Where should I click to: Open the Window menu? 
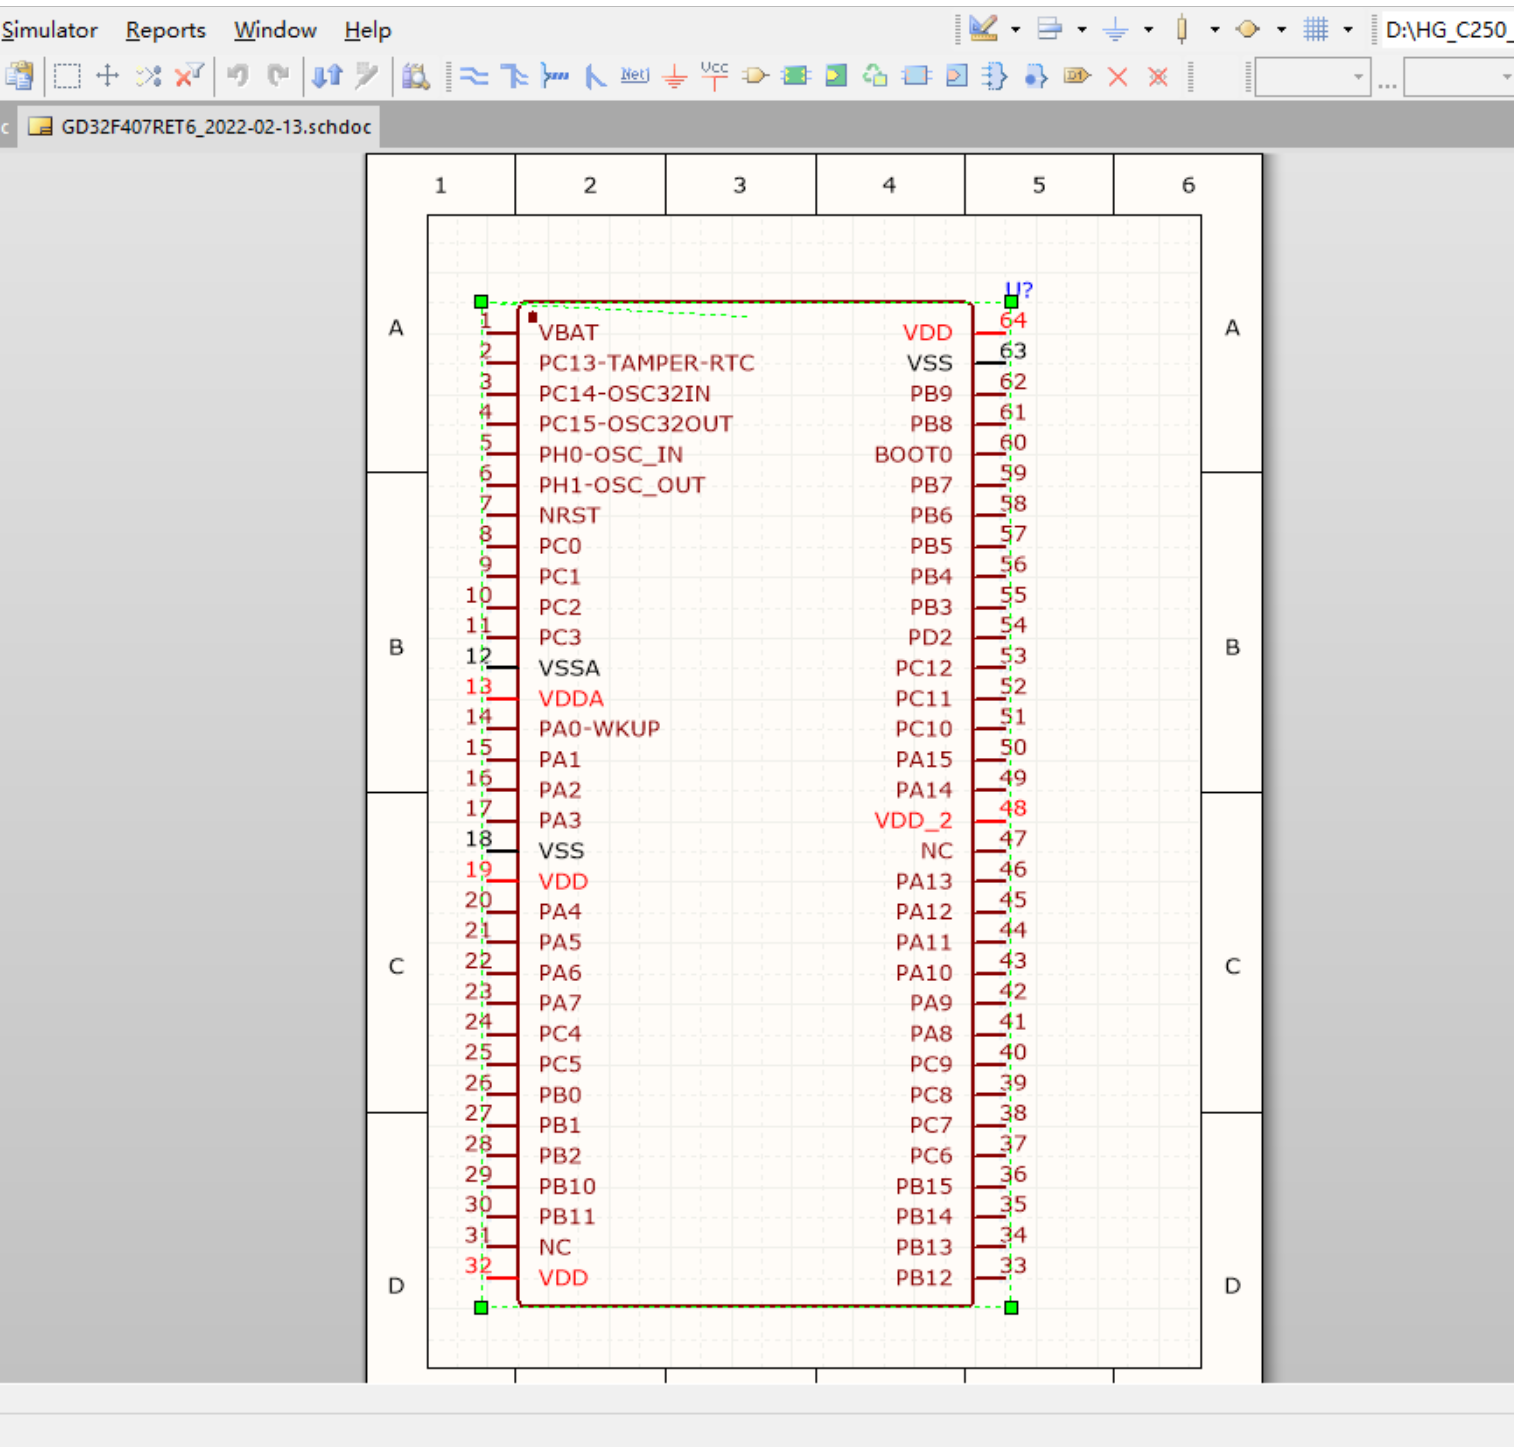tap(275, 30)
